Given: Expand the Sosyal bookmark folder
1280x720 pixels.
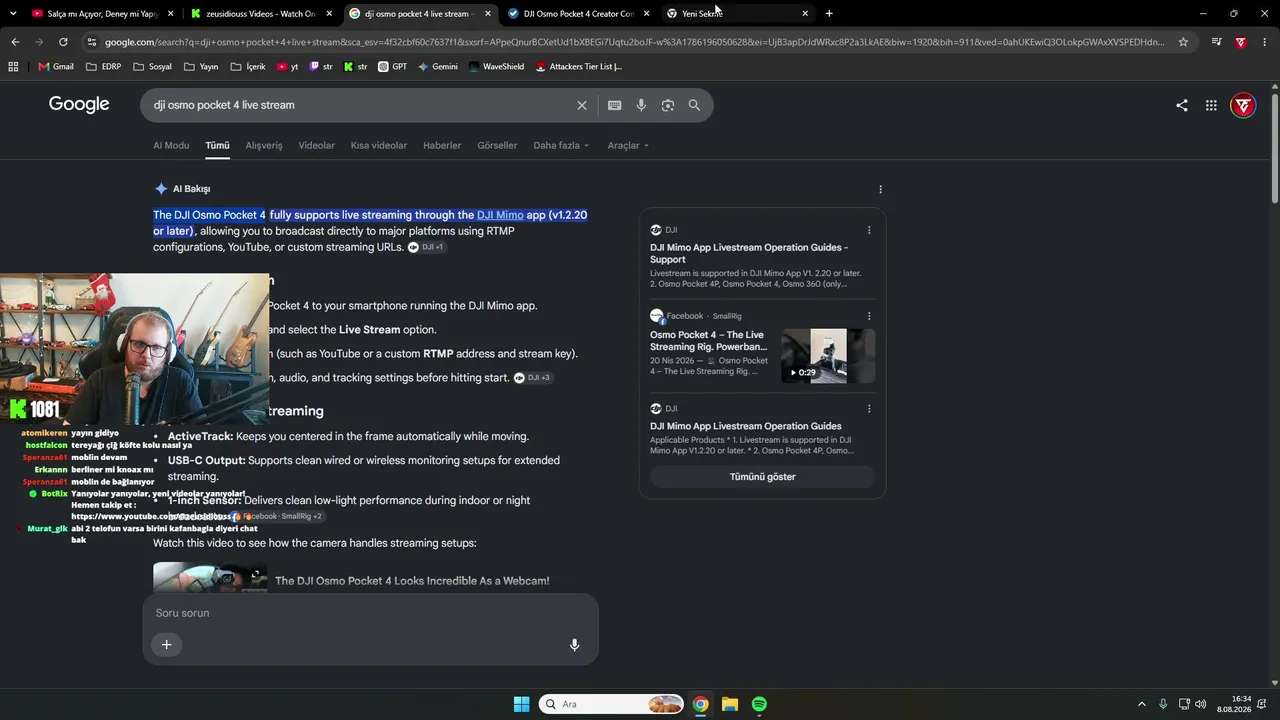Looking at the screenshot, I should click(152, 67).
